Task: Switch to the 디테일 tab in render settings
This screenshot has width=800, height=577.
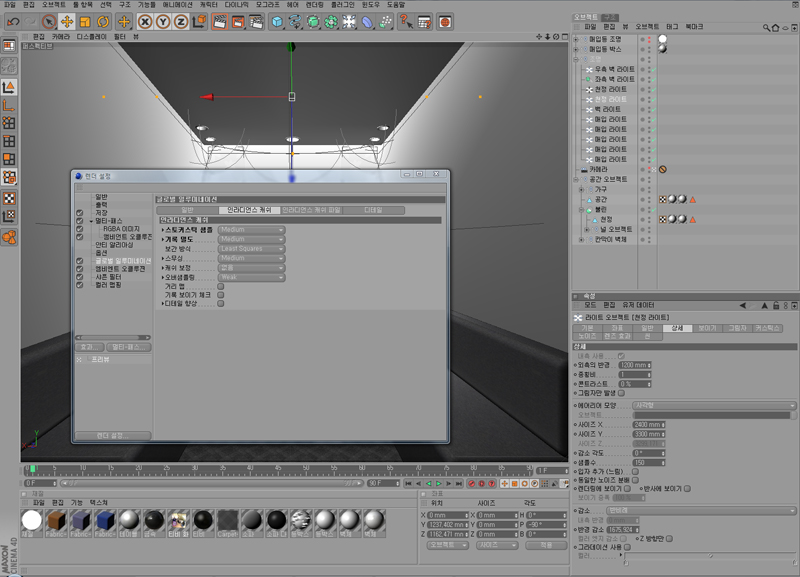Action: pos(373,210)
